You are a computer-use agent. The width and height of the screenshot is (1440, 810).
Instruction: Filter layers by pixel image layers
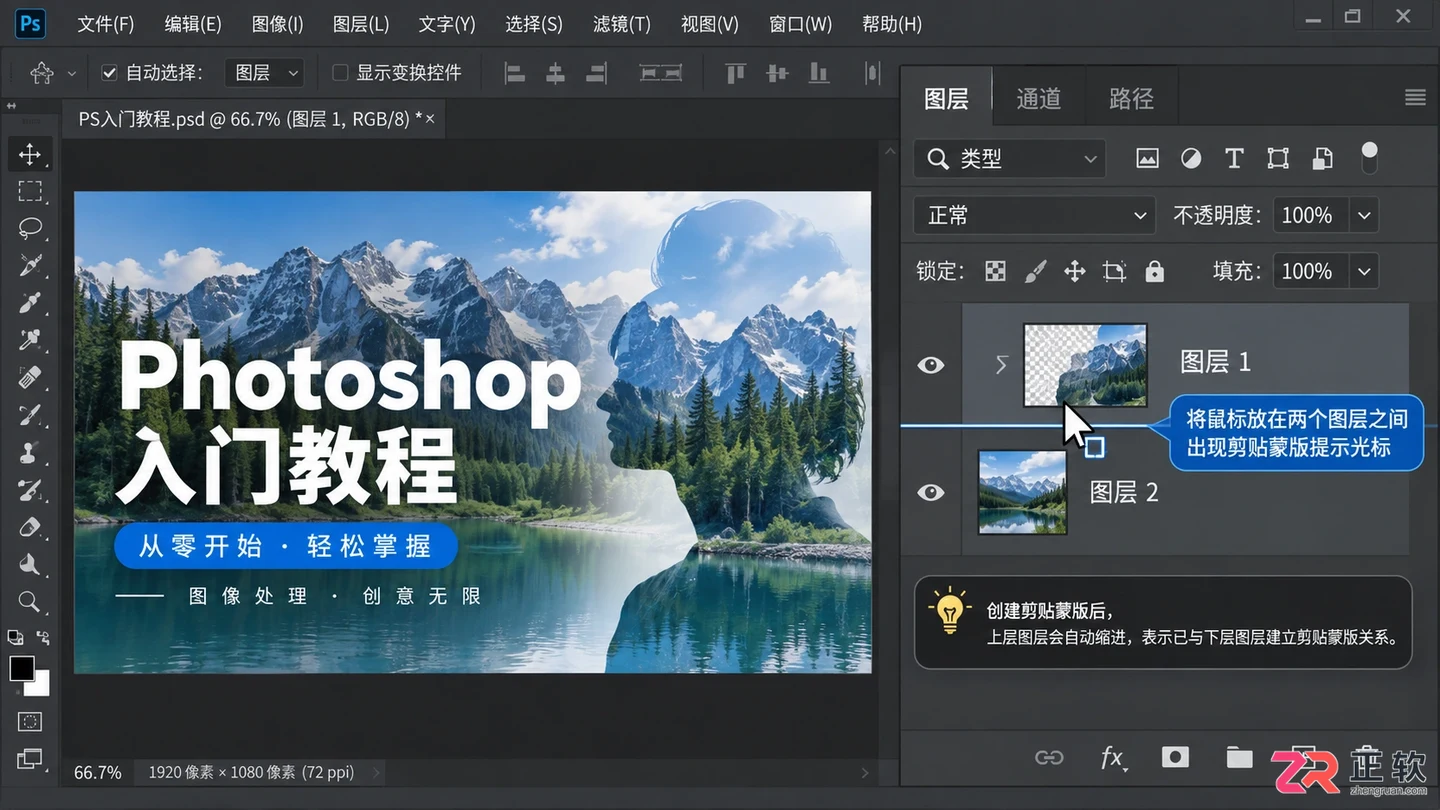(1147, 158)
